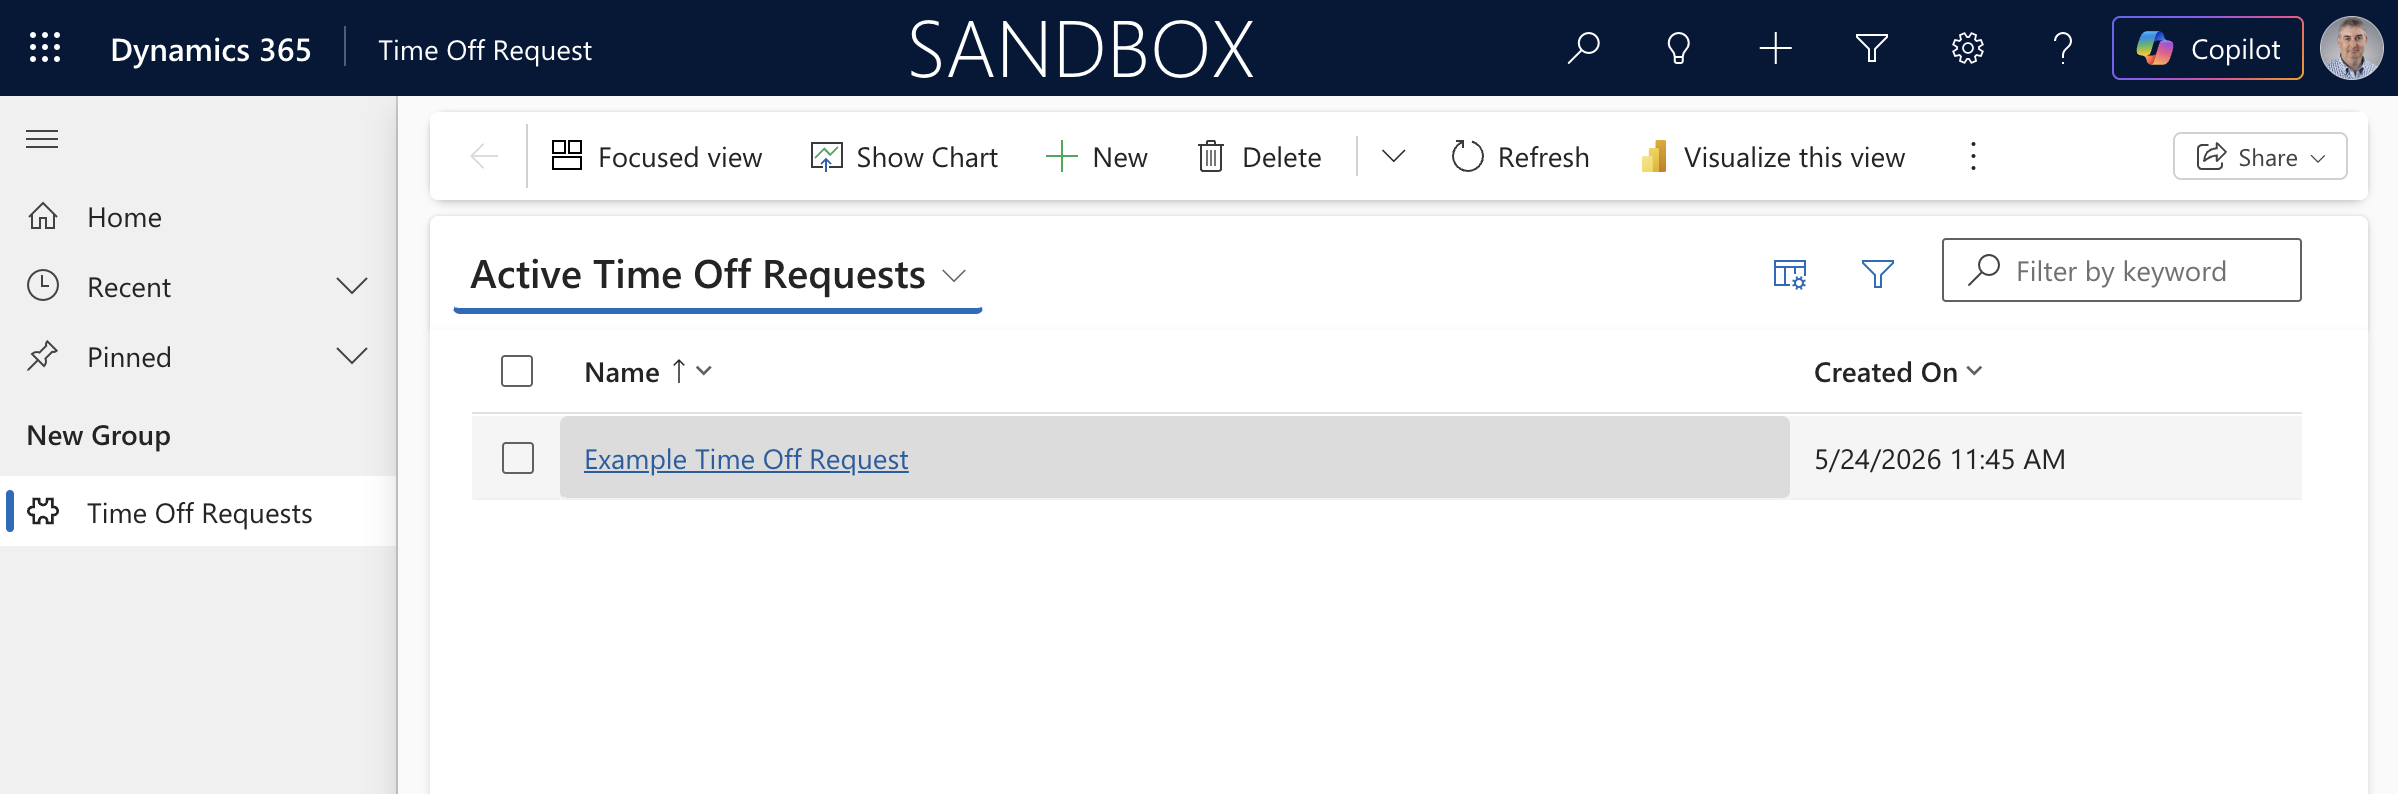
Task: Click the edit columns icon
Action: point(1790,273)
